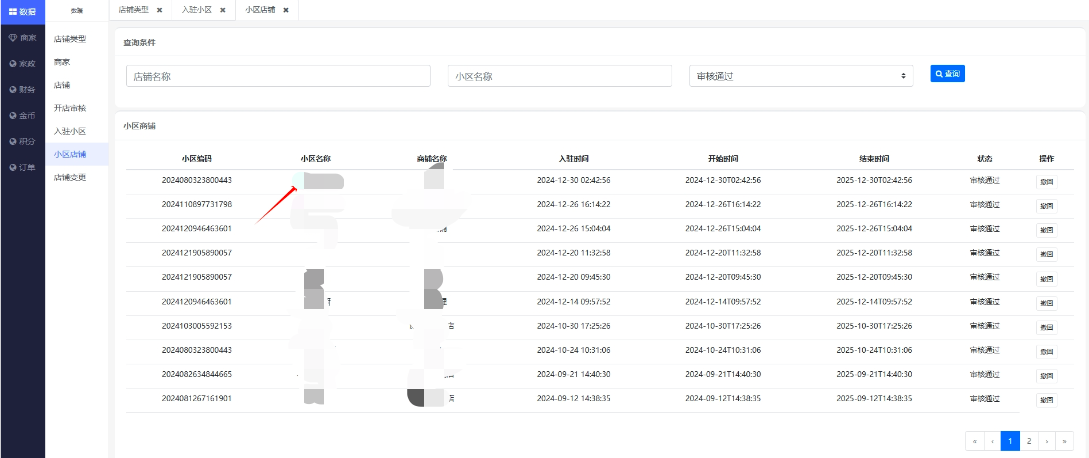Close the 店铺类型 tab with its x icon
The height and width of the screenshot is (458, 1089).
coord(159,10)
